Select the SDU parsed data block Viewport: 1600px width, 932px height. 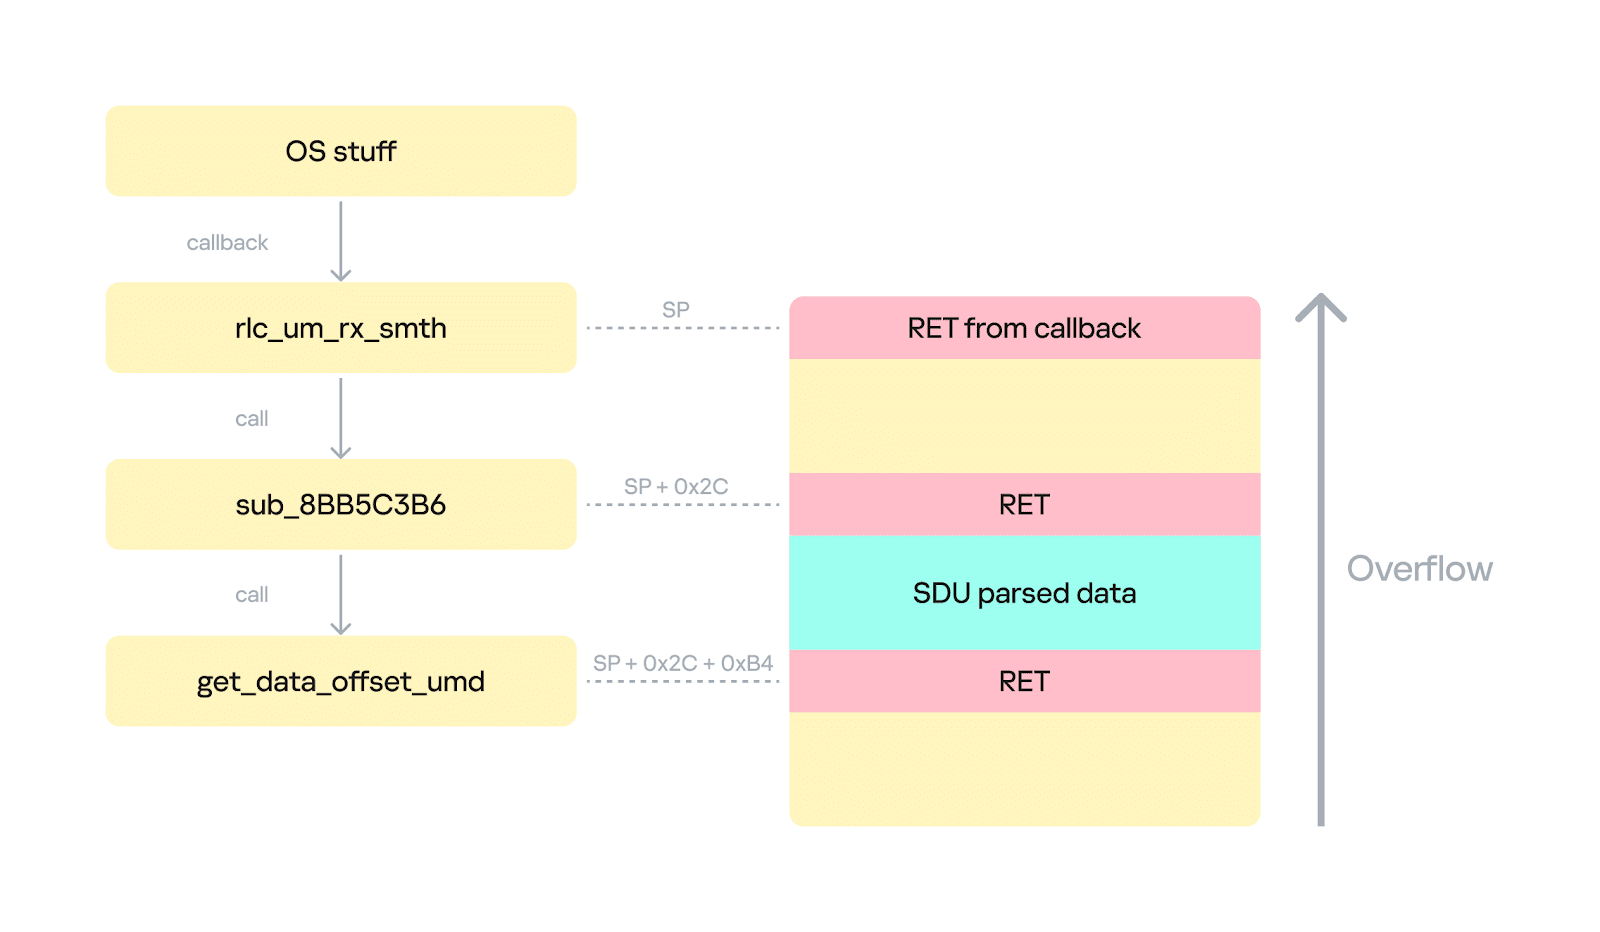coord(1024,593)
